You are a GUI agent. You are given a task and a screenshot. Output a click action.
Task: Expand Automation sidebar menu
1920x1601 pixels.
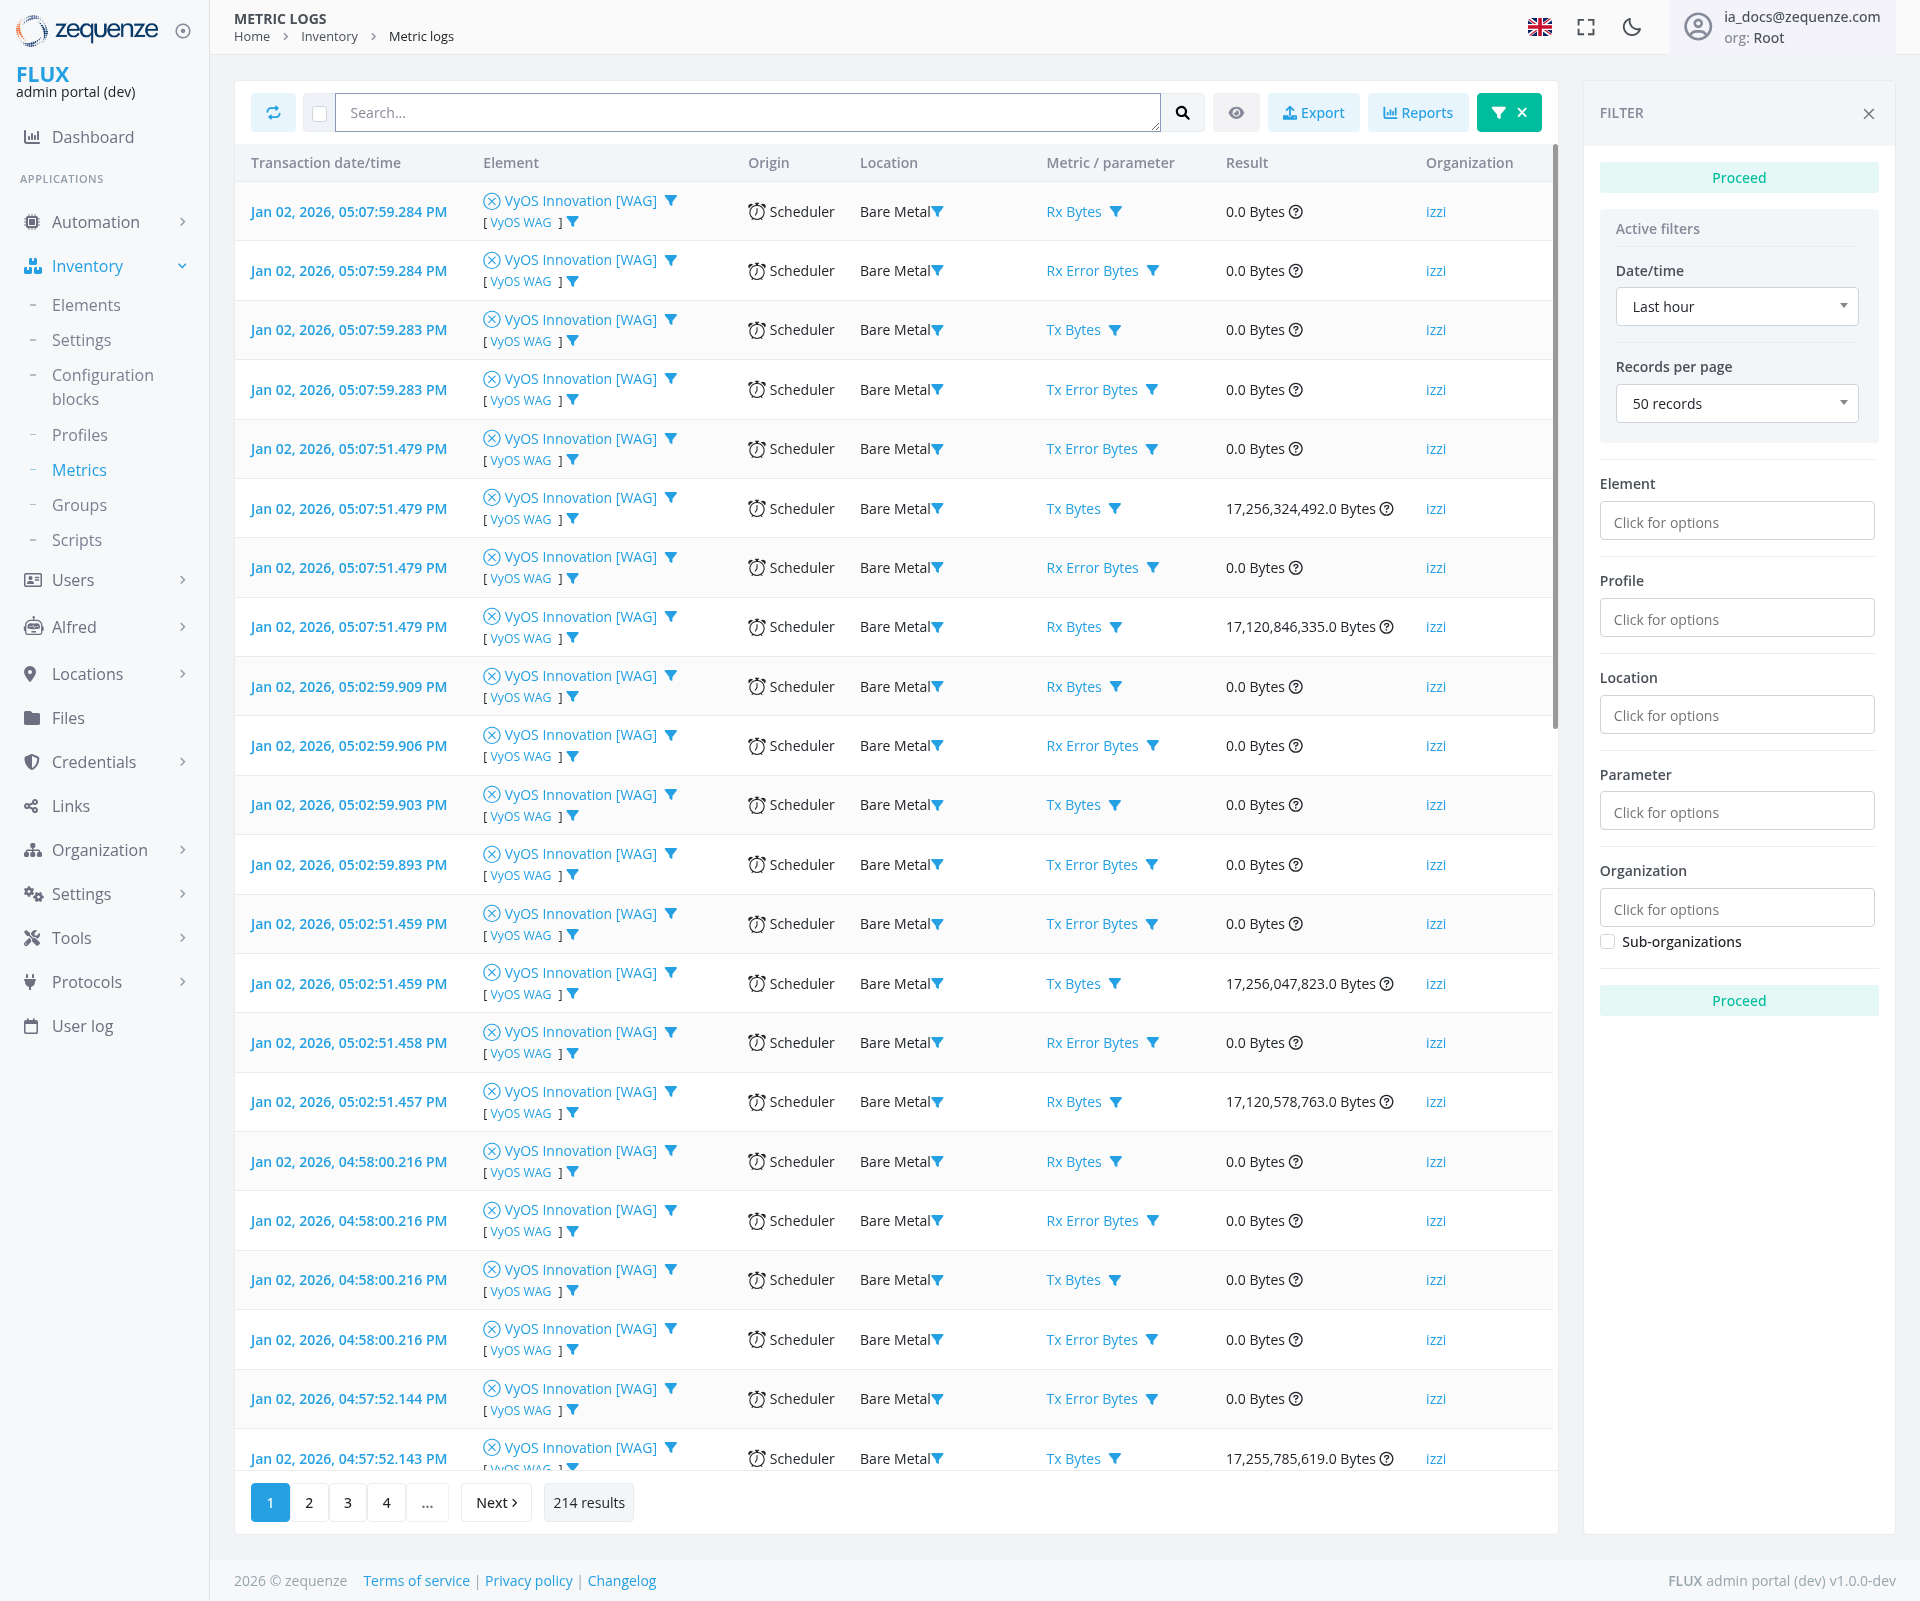105,222
